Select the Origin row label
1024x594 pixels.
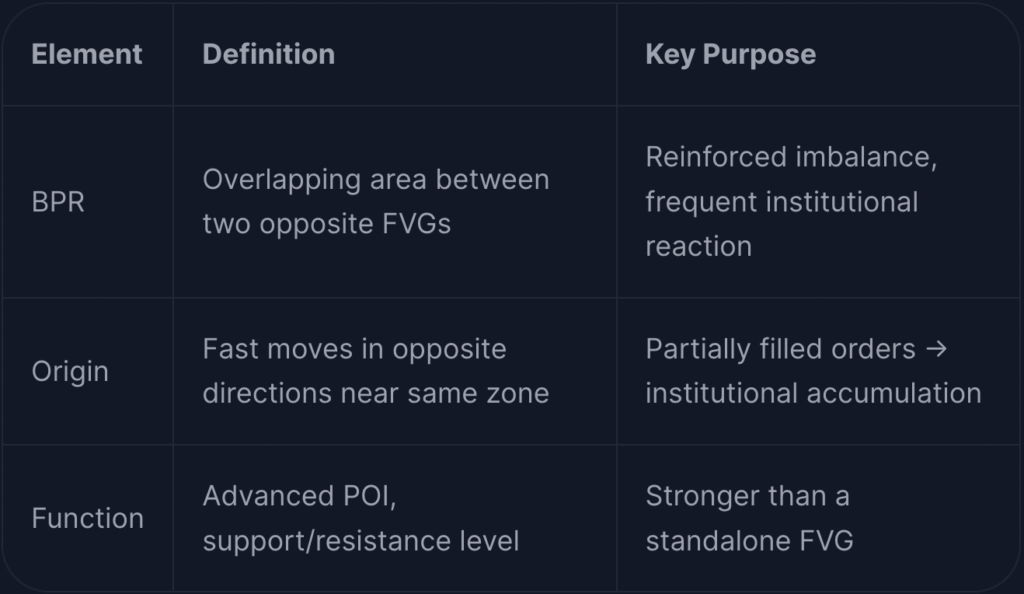[70, 371]
